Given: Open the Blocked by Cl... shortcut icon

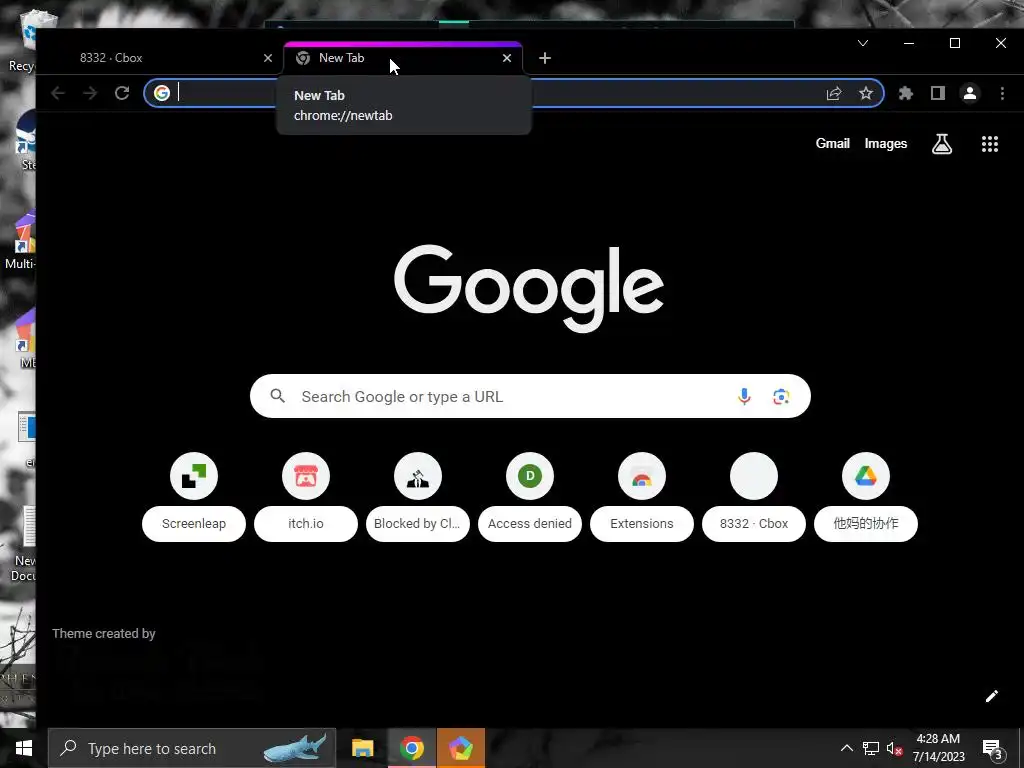Looking at the screenshot, I should pos(418,476).
